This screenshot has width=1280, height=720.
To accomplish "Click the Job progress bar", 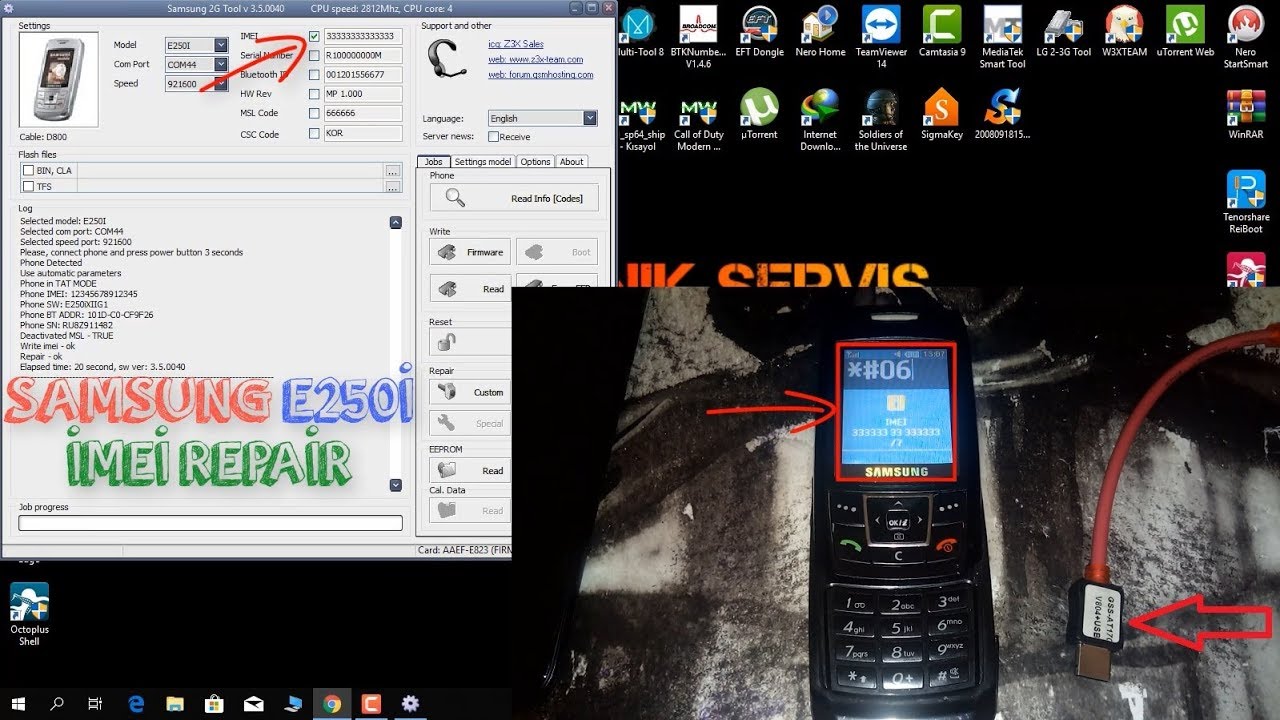I will coord(210,523).
